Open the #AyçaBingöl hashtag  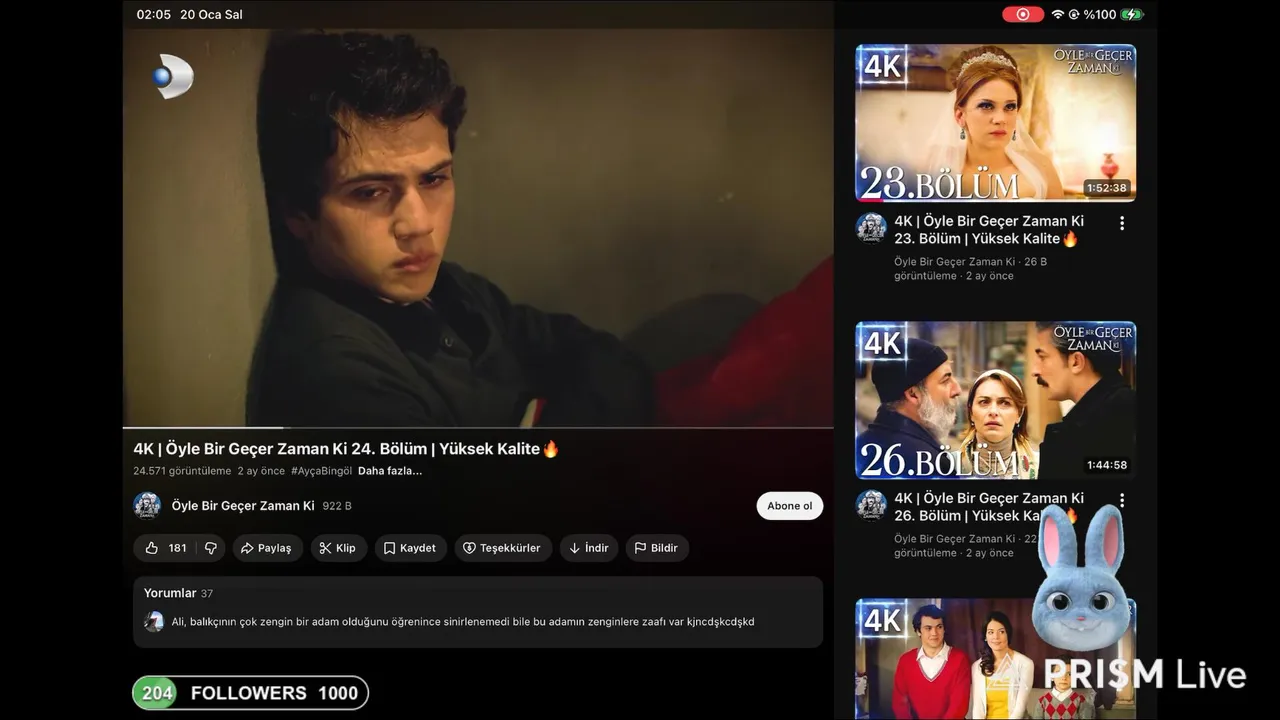[321, 471]
